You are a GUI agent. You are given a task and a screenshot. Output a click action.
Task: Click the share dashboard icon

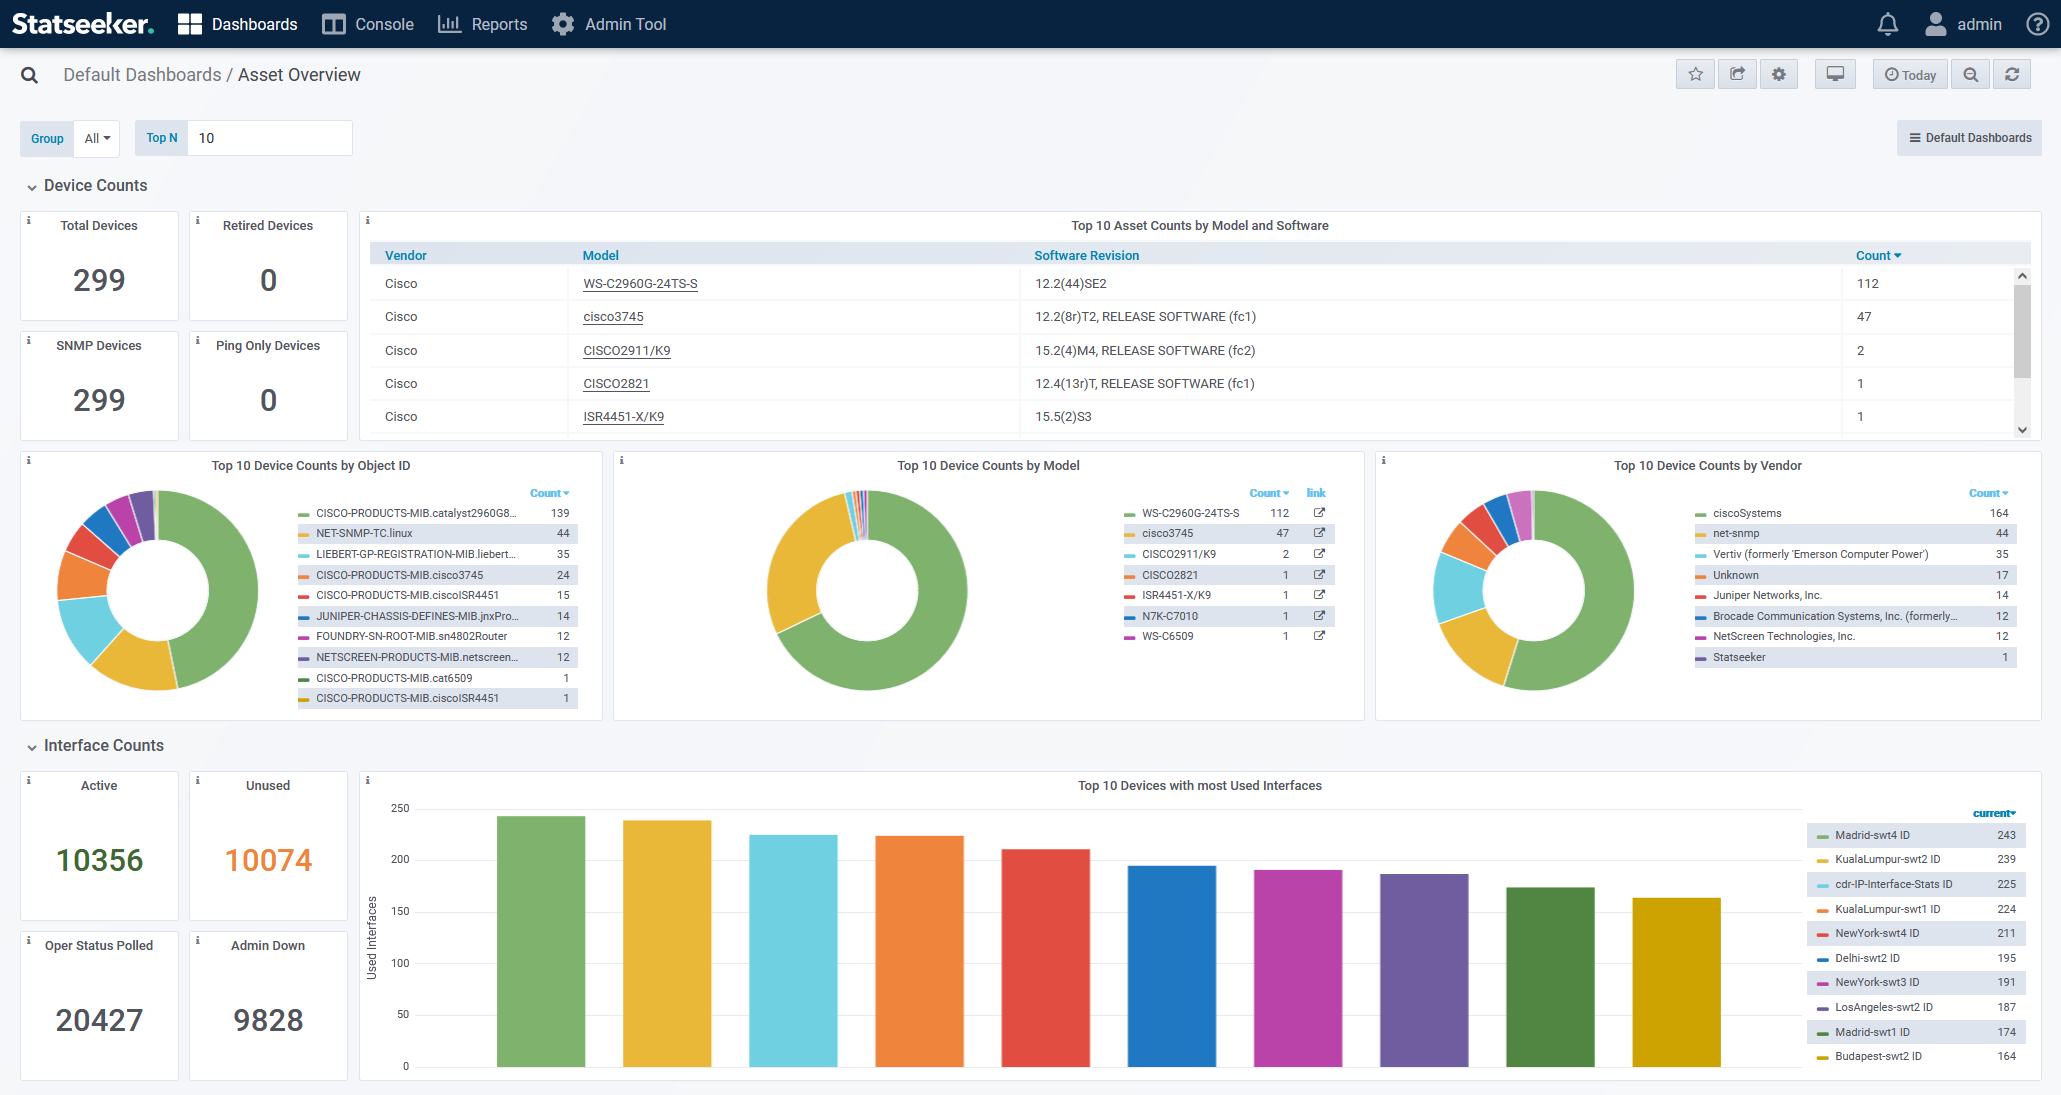coord(1738,74)
